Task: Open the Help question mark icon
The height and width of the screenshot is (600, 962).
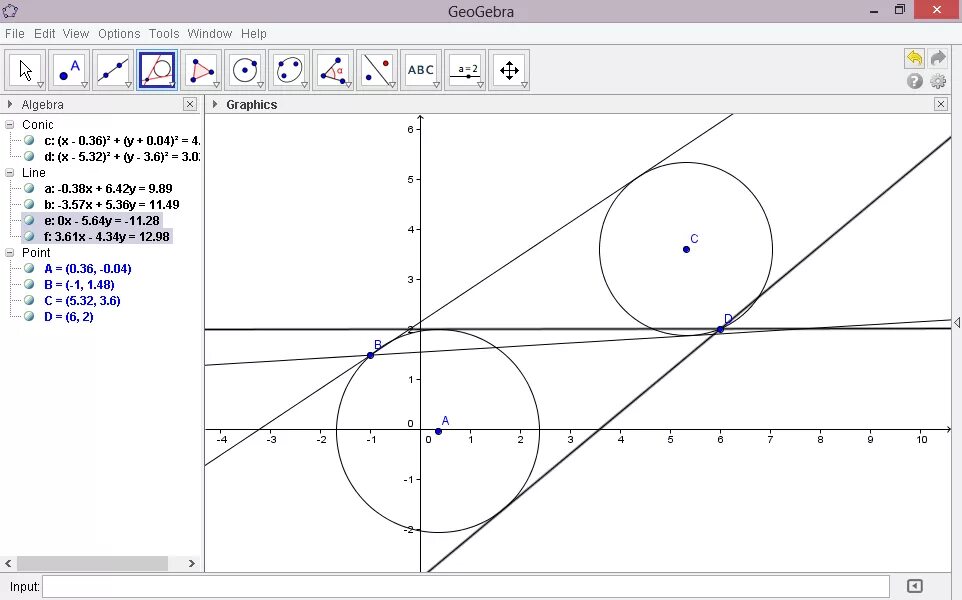Action: pyautogui.click(x=915, y=81)
